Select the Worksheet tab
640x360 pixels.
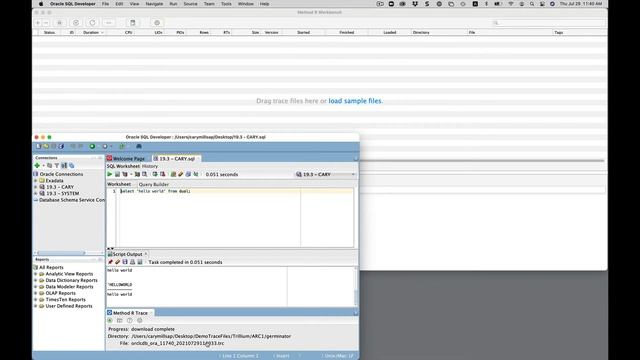119,184
